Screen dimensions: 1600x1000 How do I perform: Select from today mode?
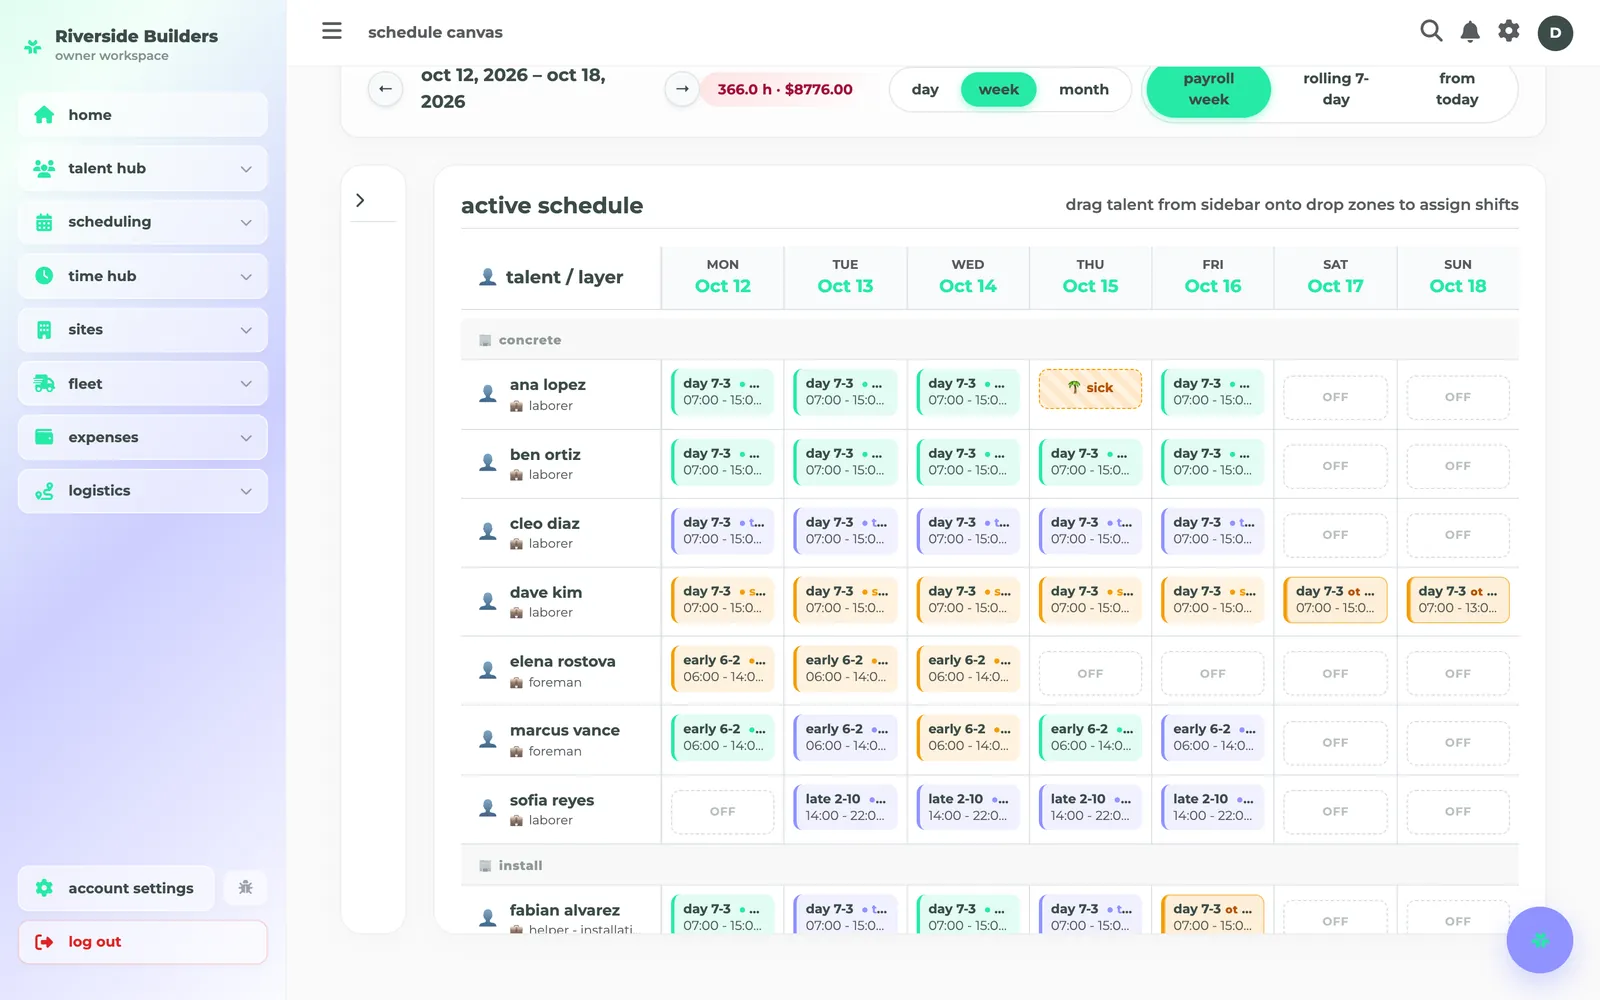(x=1457, y=89)
